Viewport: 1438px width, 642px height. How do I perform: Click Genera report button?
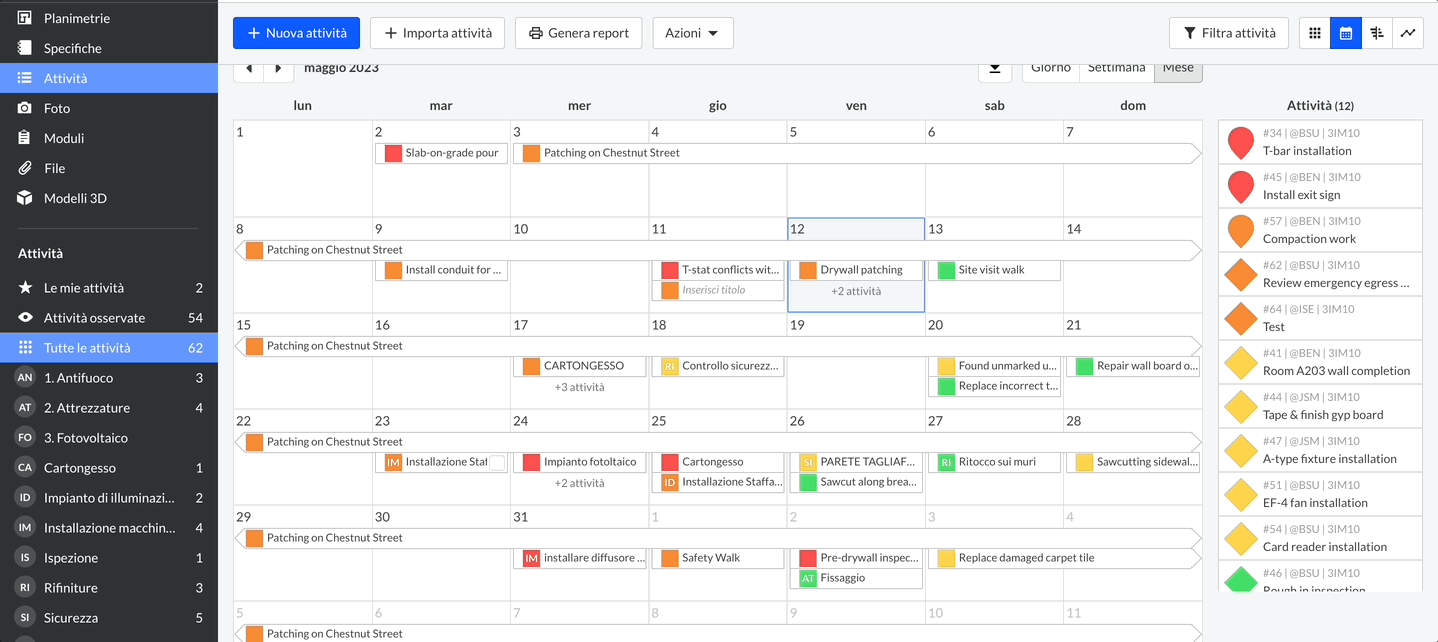[578, 33]
